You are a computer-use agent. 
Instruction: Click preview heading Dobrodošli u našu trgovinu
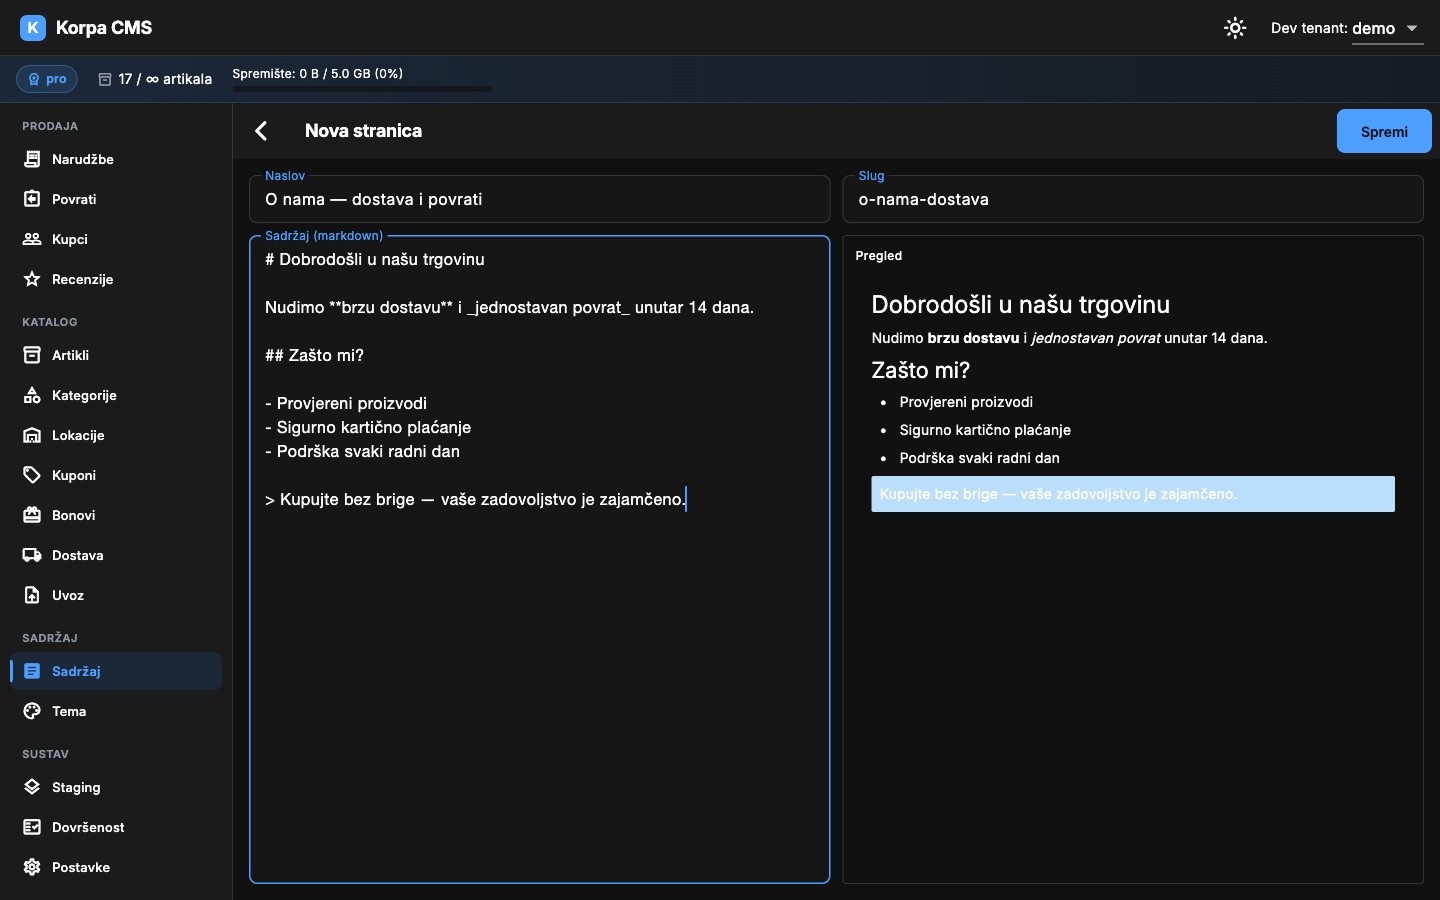tap(1021, 305)
